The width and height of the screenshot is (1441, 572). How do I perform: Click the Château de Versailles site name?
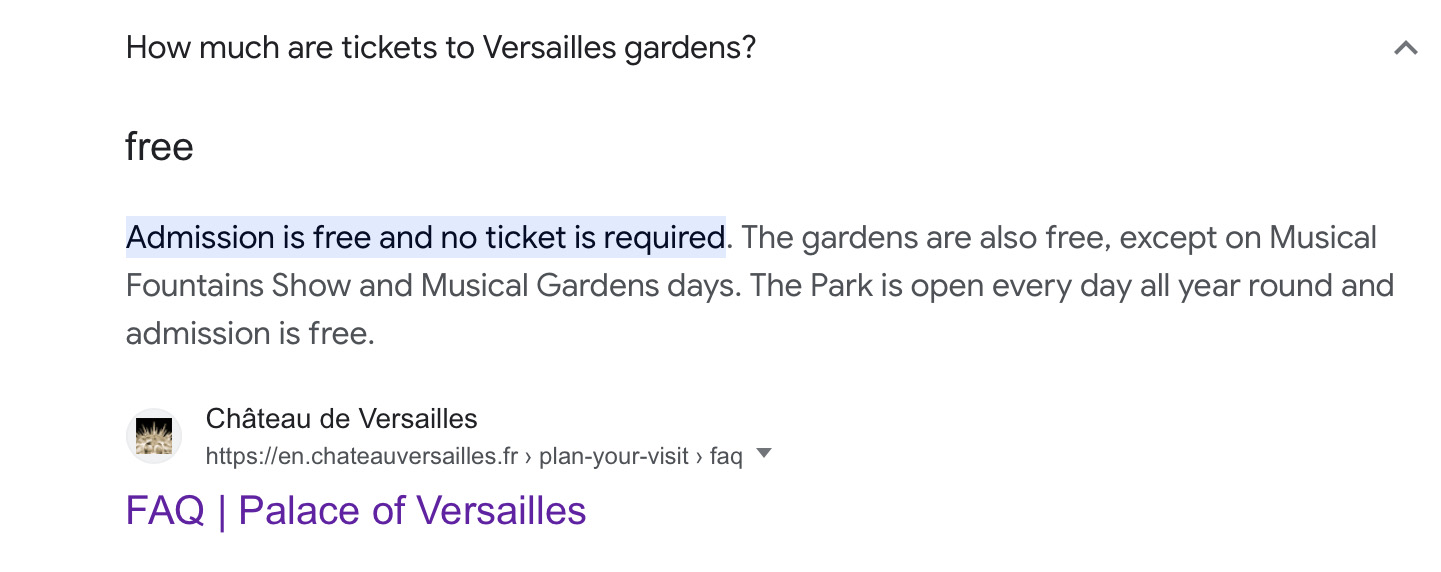coord(341,418)
